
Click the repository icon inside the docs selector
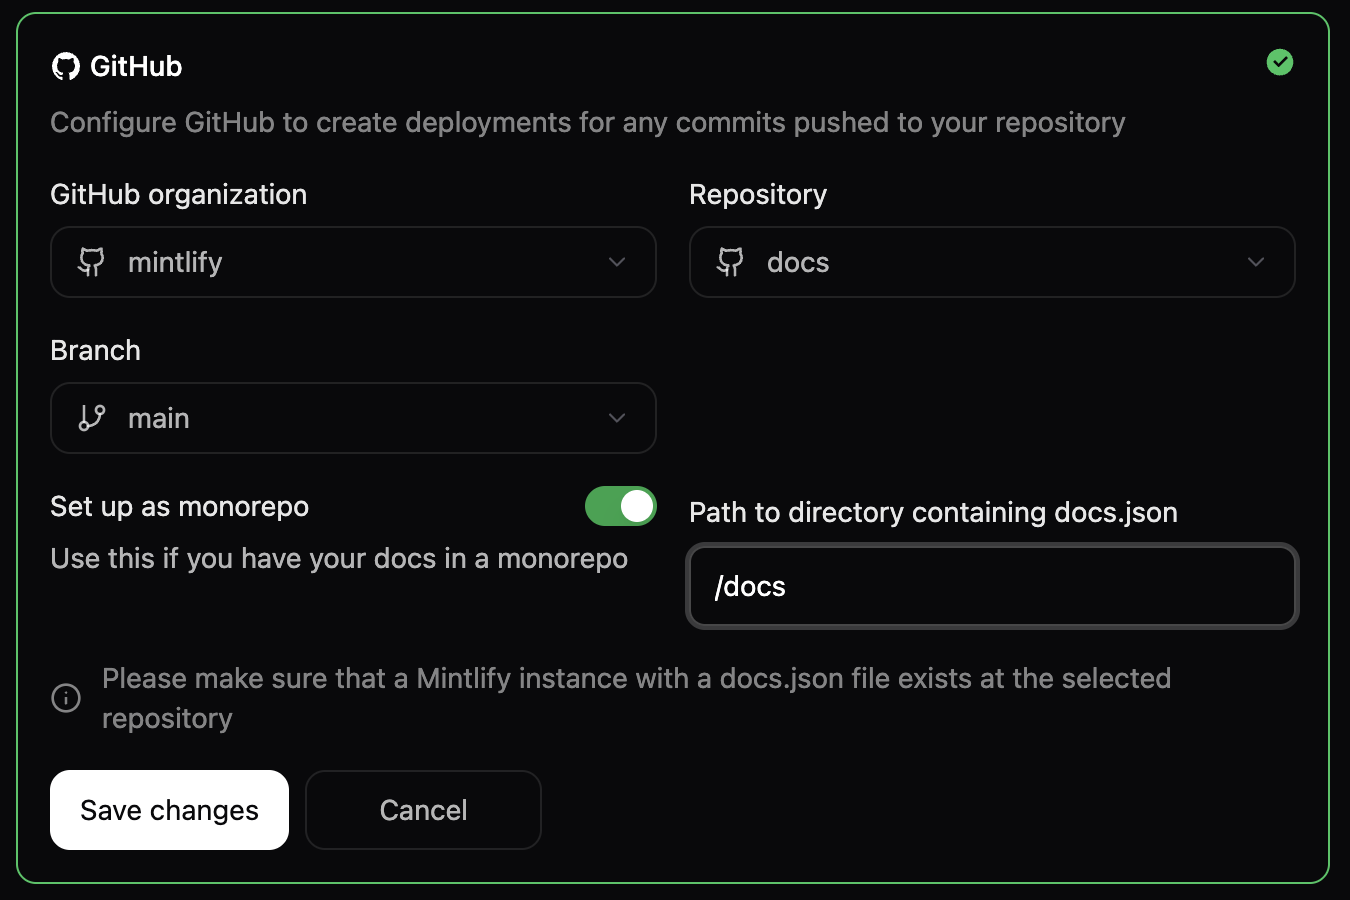pos(729,262)
